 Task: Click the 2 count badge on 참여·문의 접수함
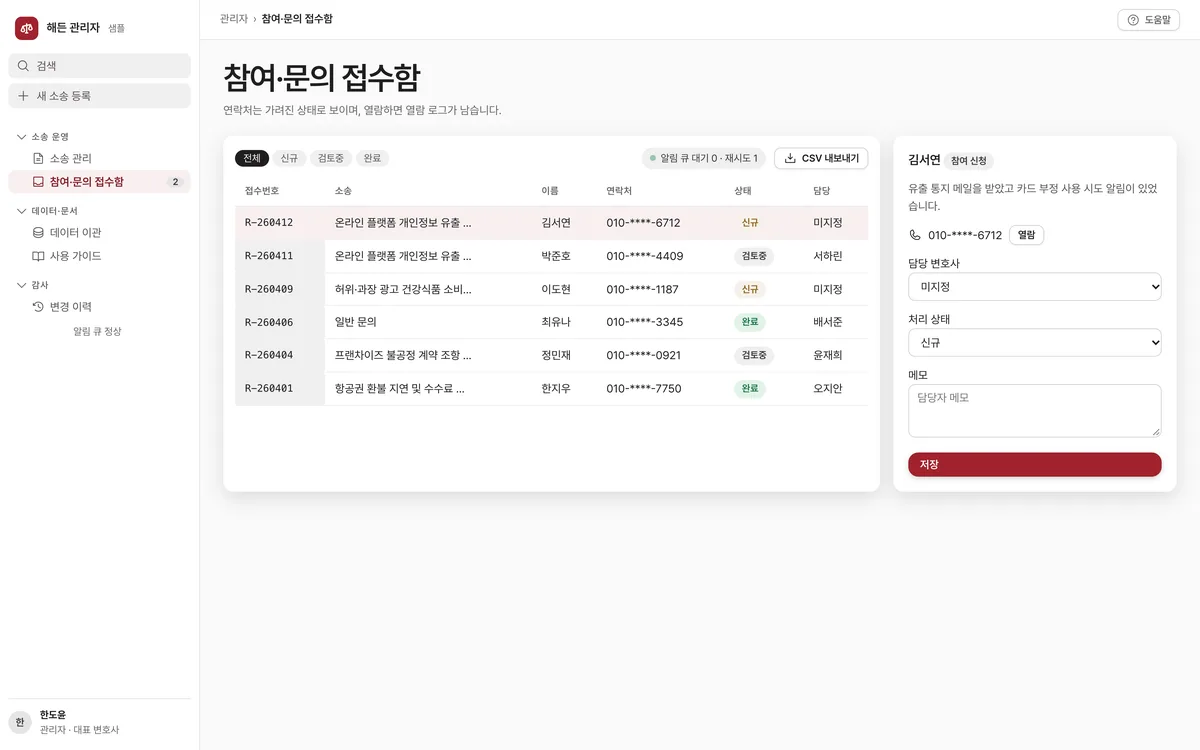175,182
